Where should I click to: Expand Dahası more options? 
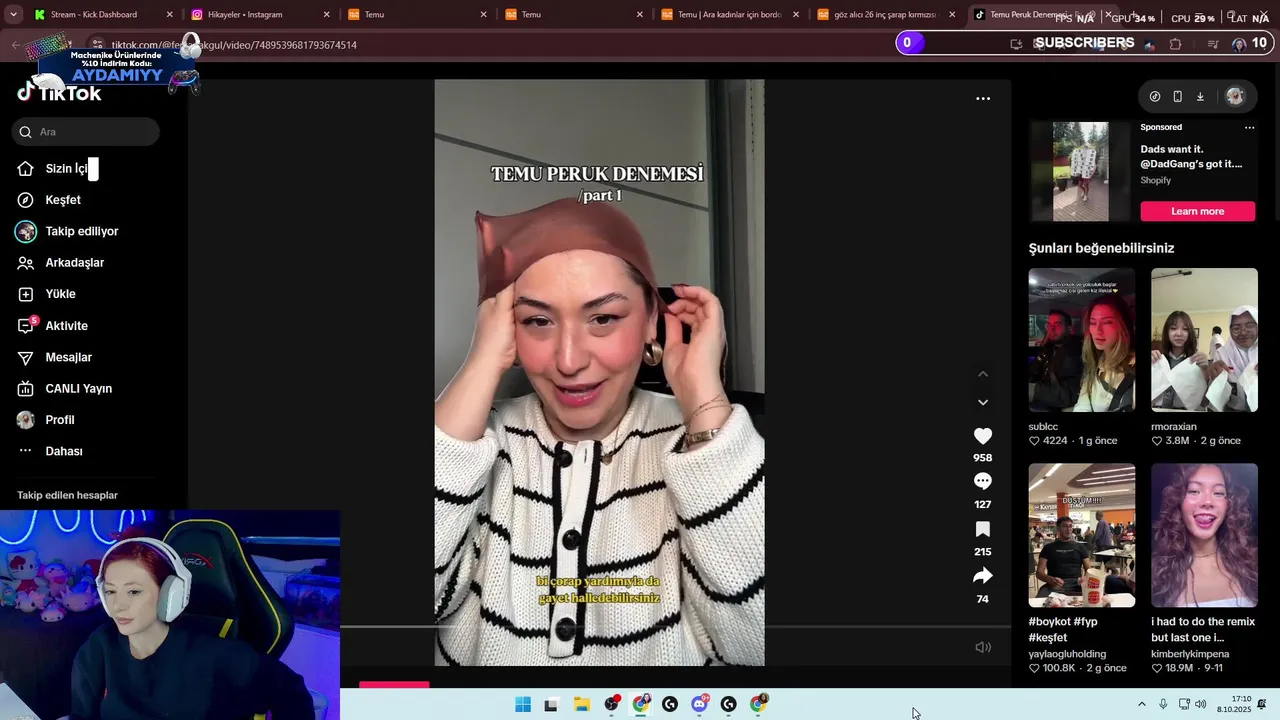click(x=50, y=451)
